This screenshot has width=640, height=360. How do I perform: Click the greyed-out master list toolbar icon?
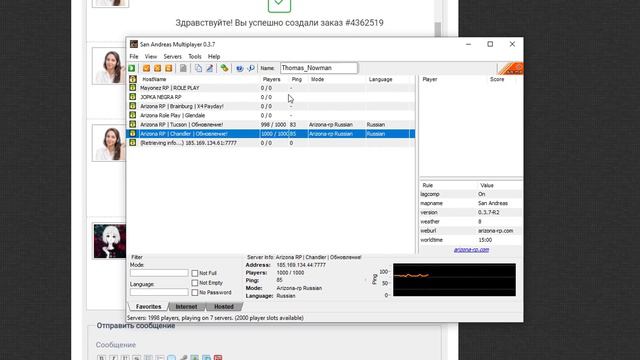point(183,68)
